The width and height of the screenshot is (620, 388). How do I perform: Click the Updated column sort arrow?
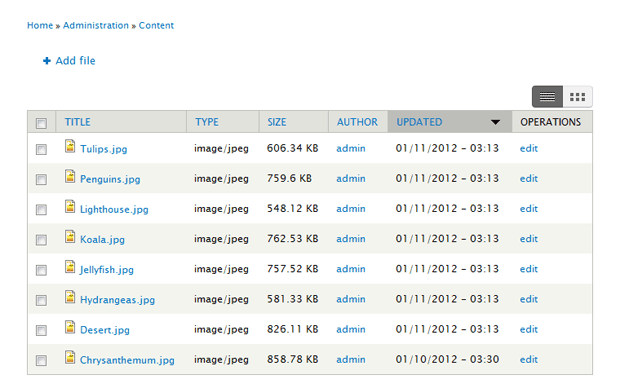coord(495,122)
